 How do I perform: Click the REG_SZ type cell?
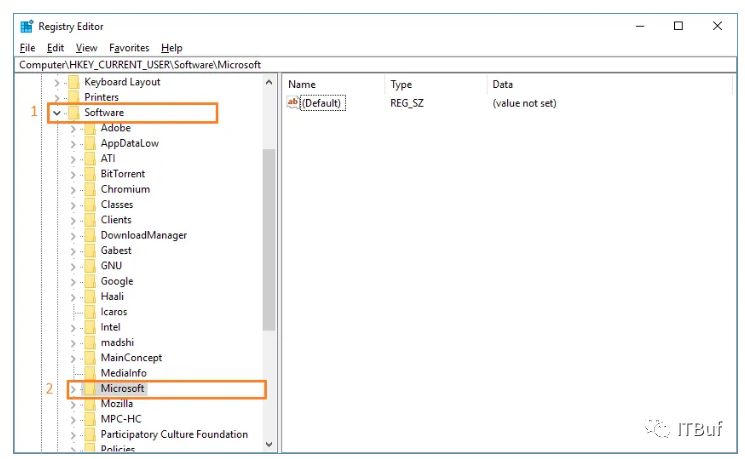[407, 103]
